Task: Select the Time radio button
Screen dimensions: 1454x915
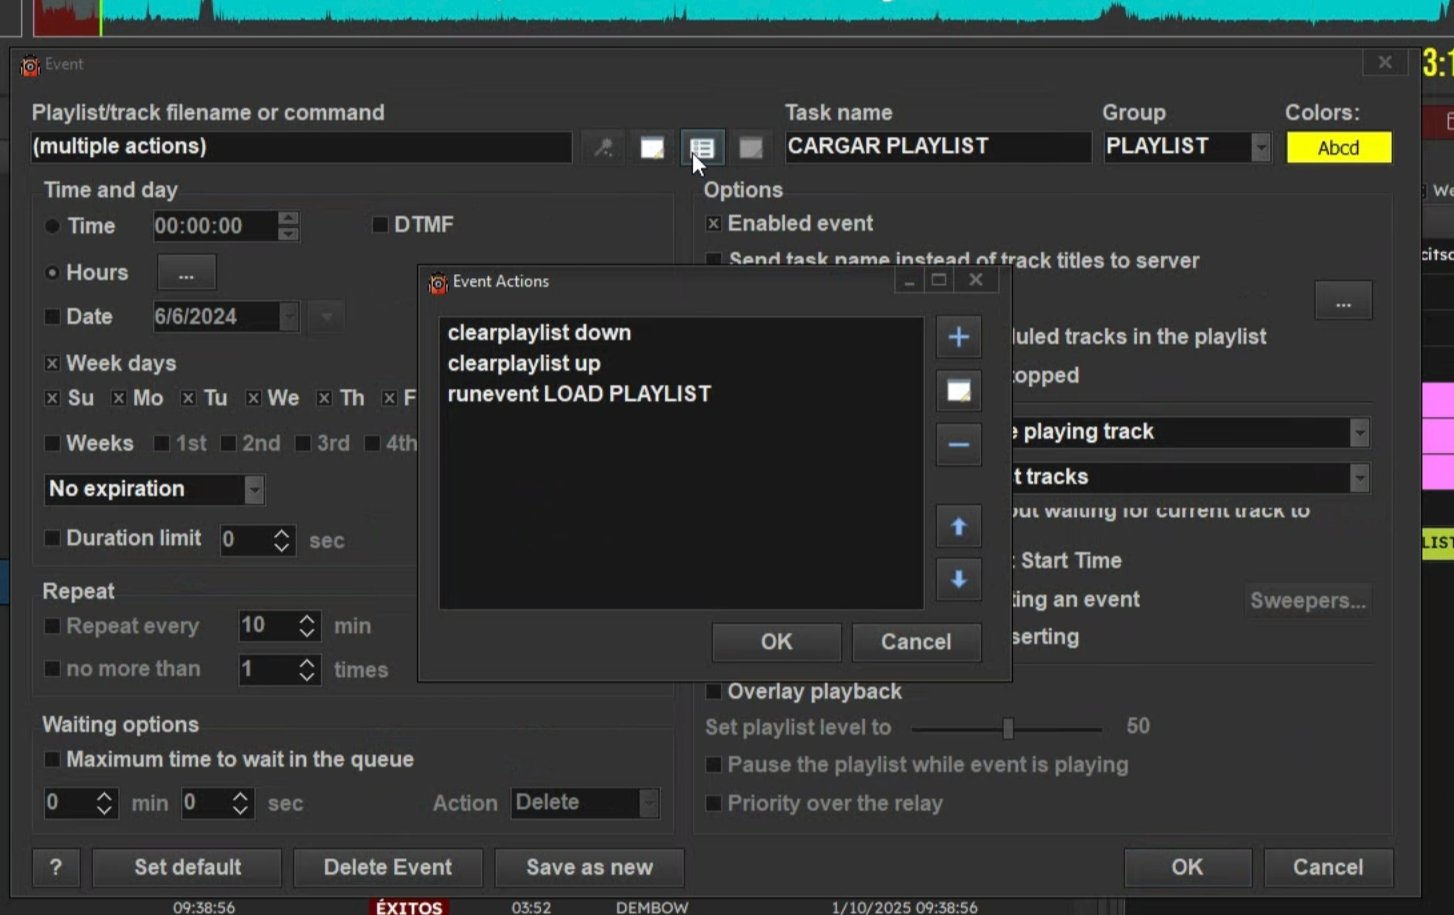Action: (52, 226)
